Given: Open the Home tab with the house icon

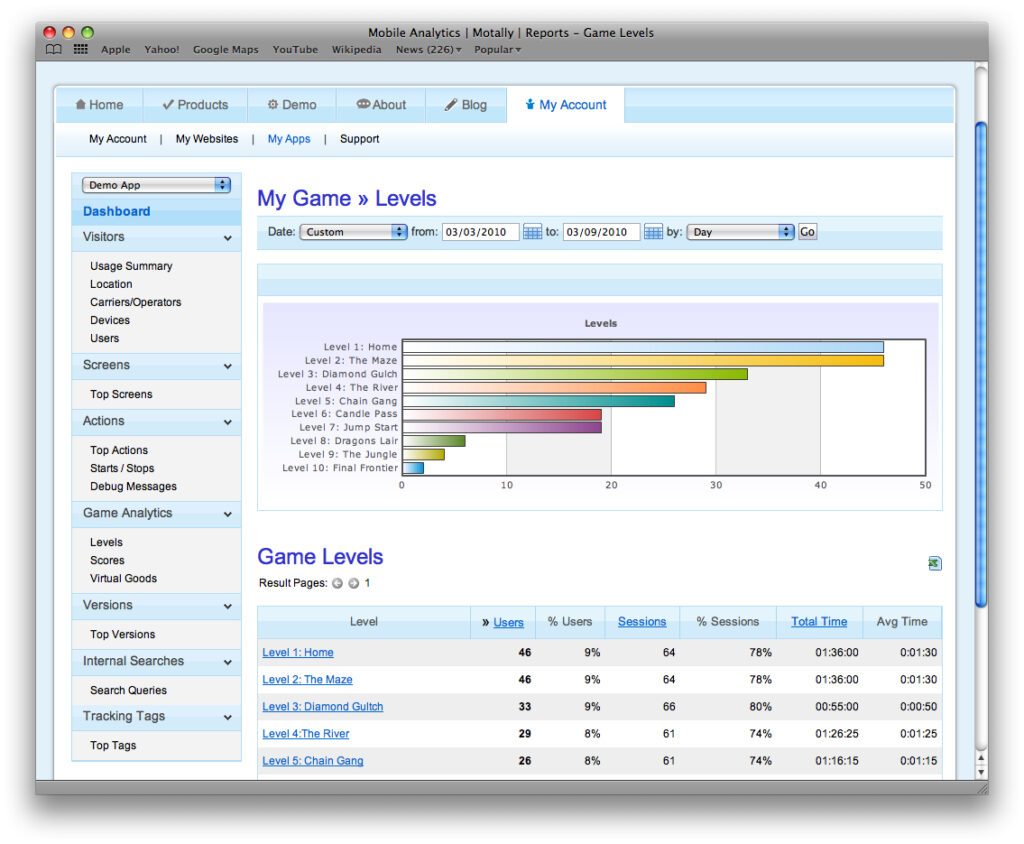Looking at the screenshot, I should pyautogui.click(x=99, y=105).
